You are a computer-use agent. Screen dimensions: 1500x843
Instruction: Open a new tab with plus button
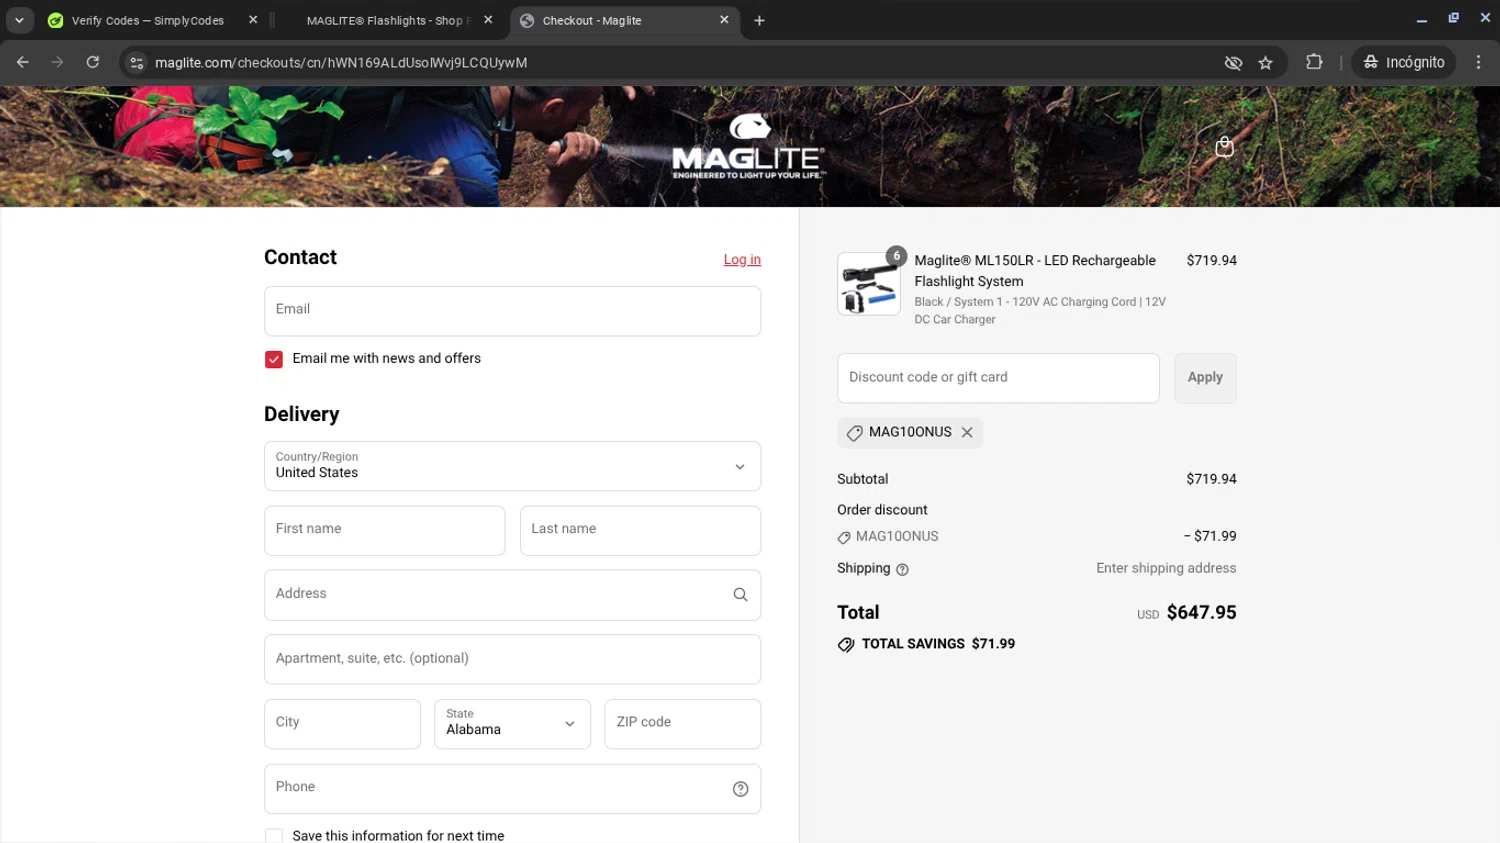pos(759,20)
